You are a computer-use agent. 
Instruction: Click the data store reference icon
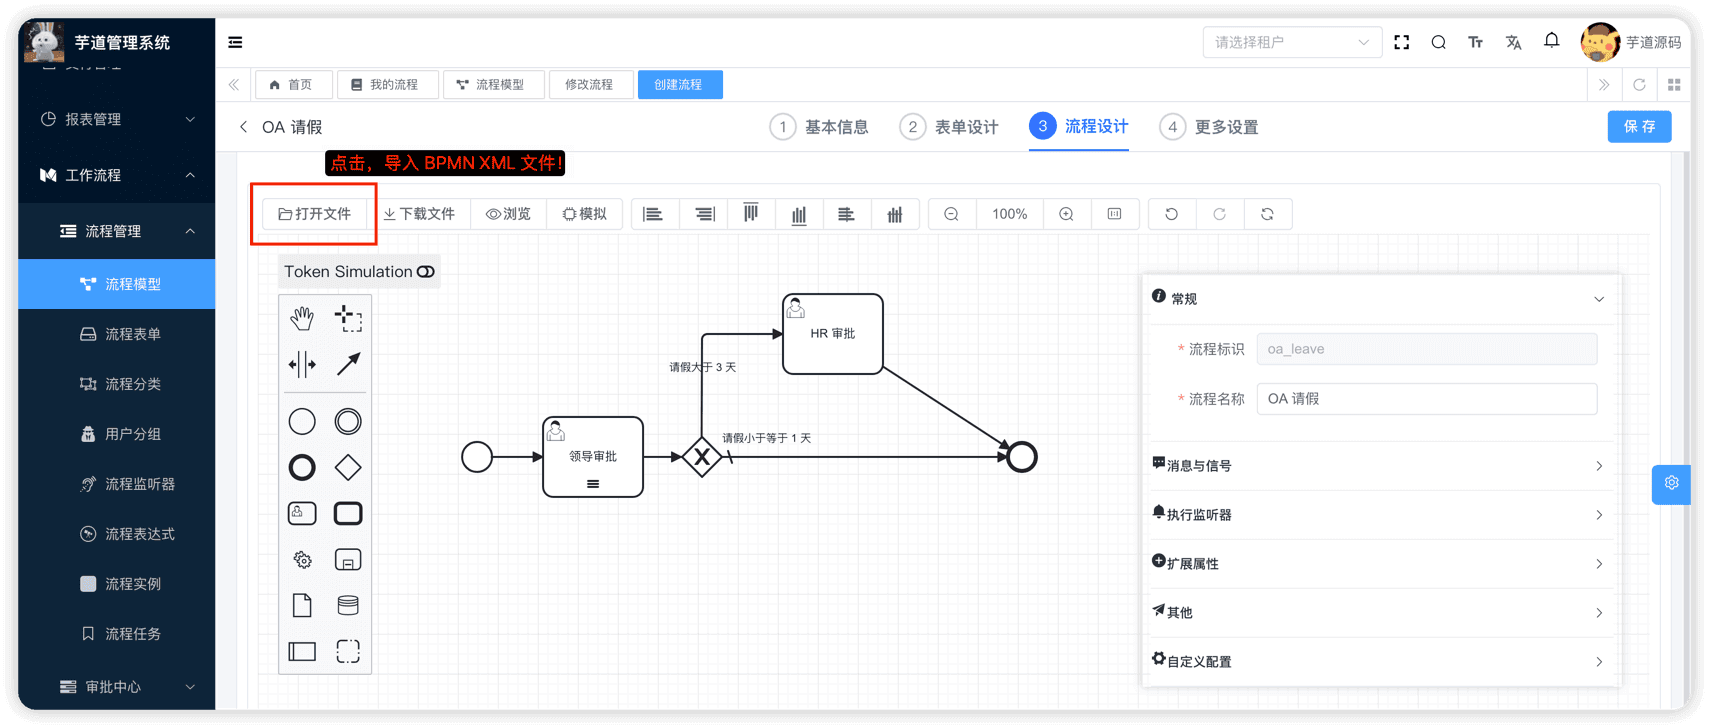[x=348, y=605]
